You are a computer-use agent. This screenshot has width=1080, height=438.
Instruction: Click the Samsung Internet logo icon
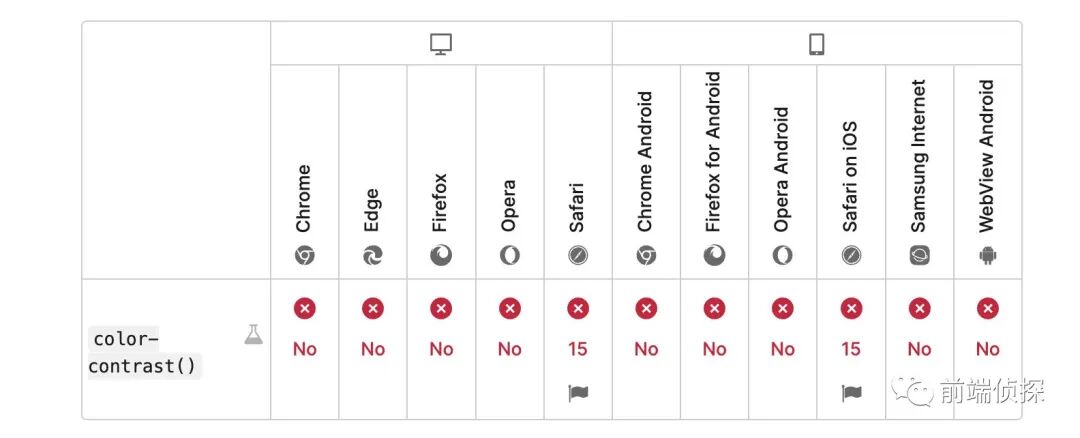click(x=919, y=256)
